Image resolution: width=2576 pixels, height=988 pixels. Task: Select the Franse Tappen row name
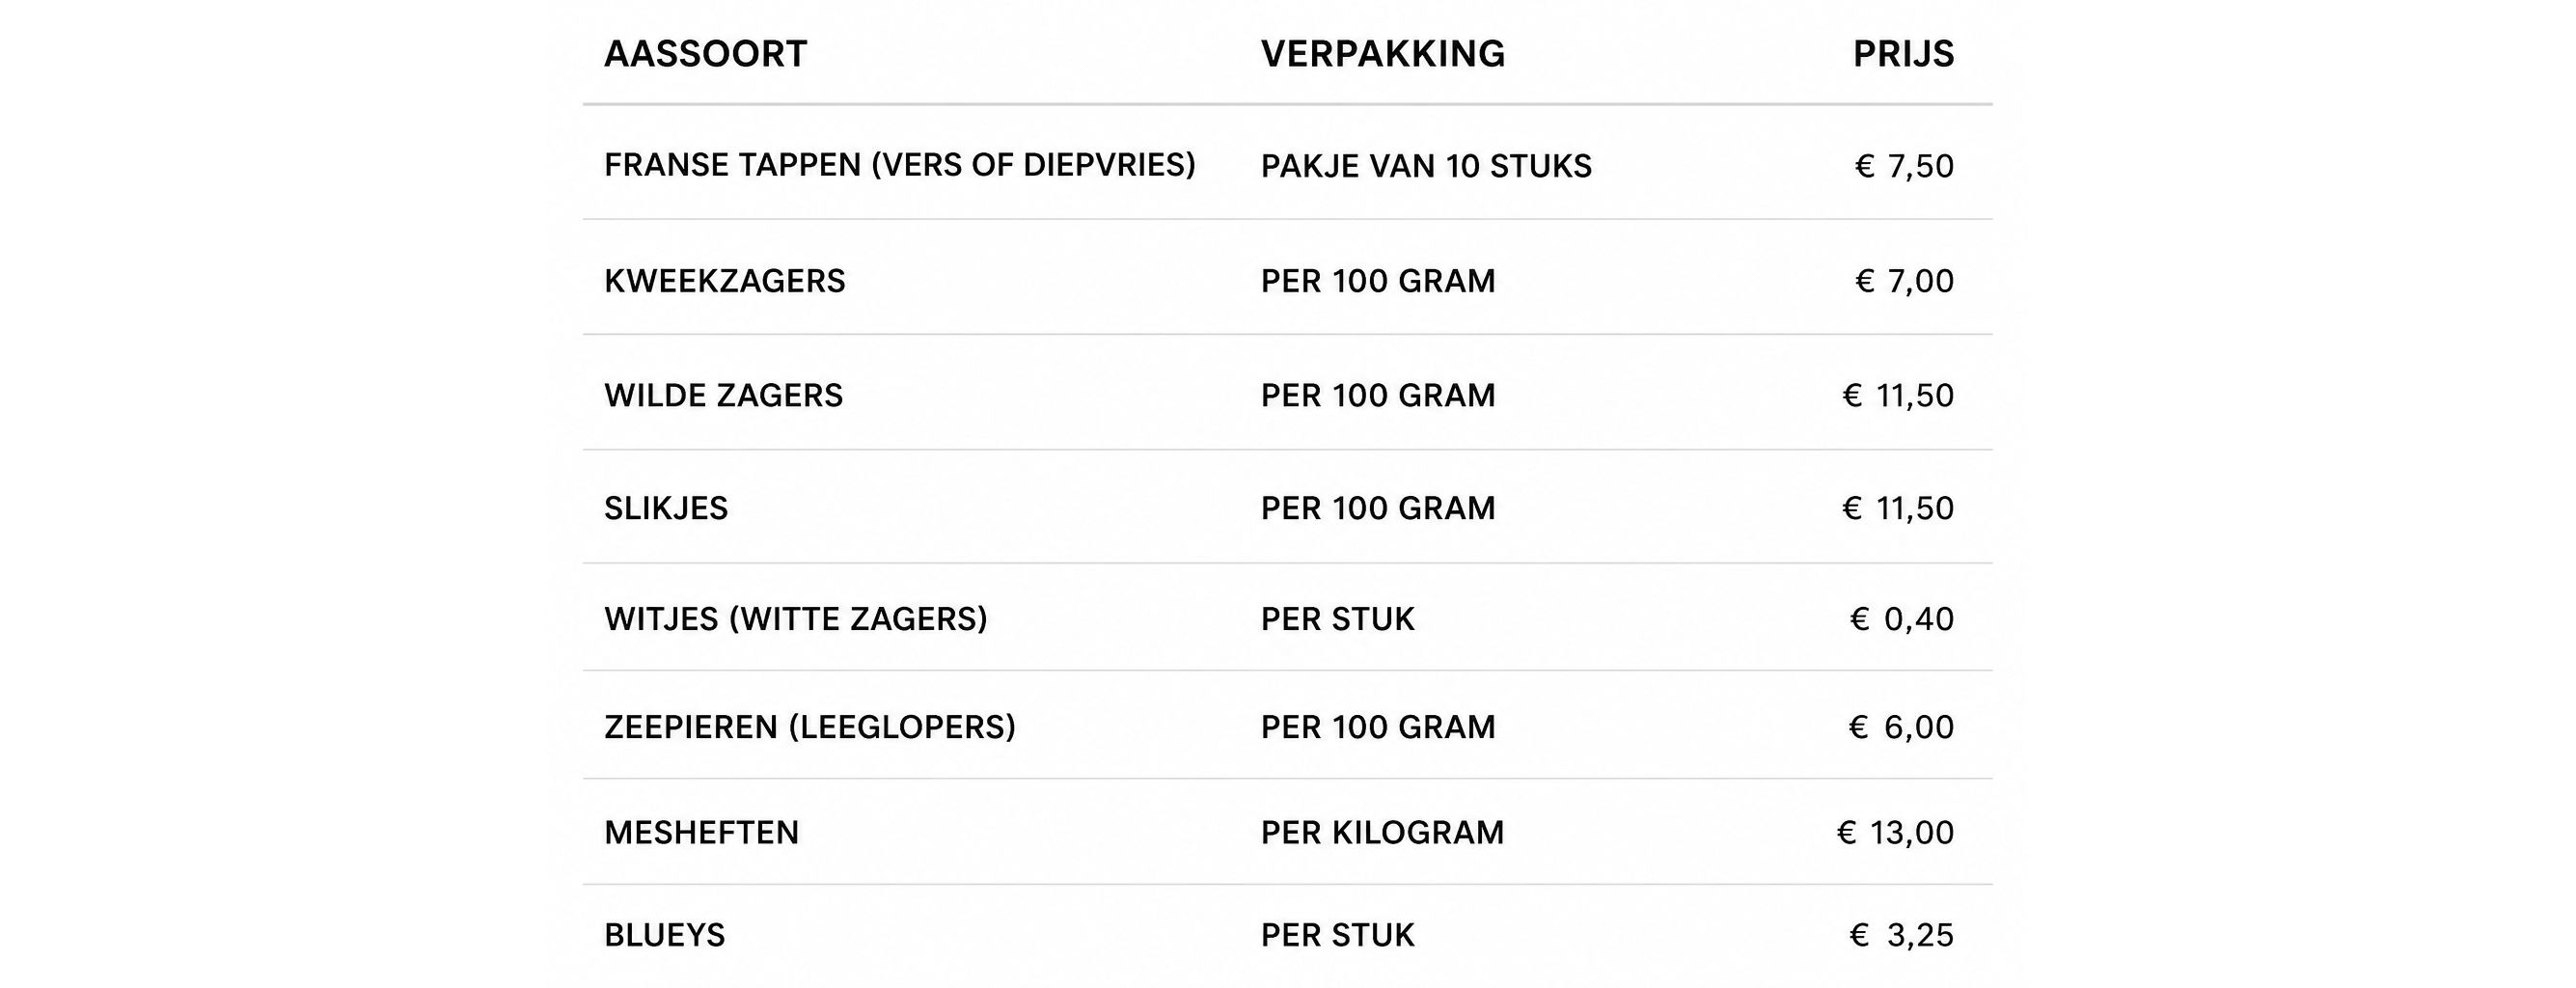tap(900, 165)
